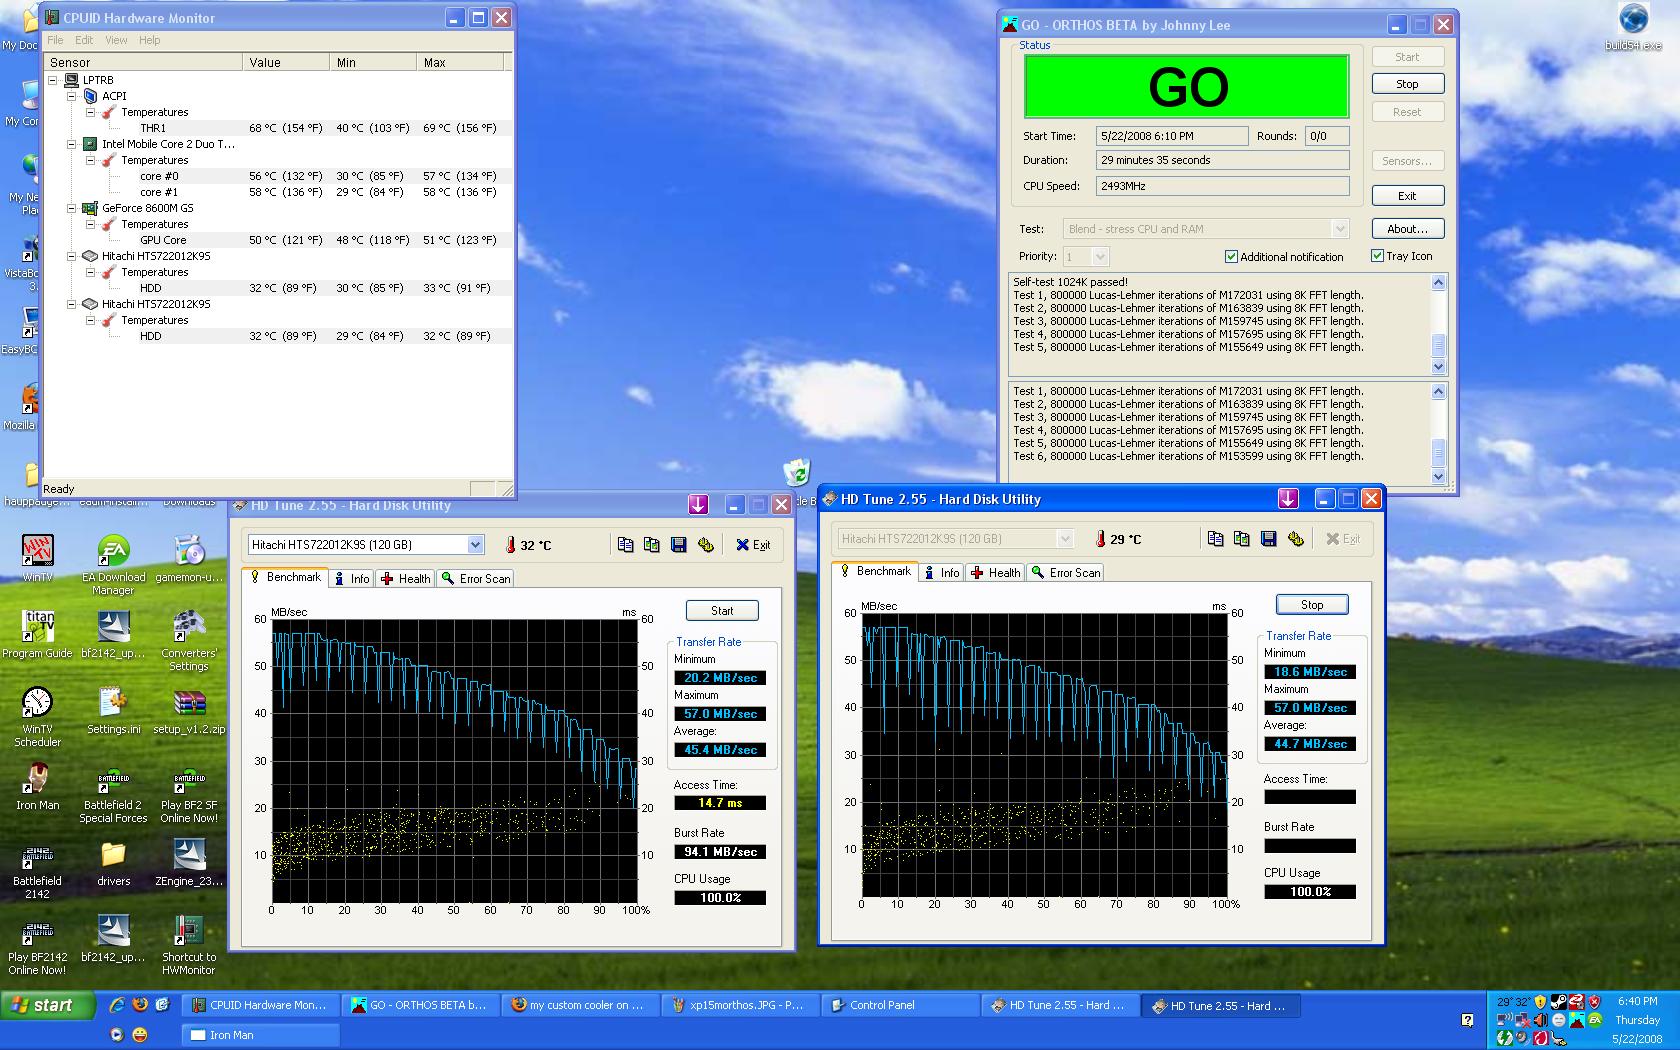This screenshot has width=1680, height=1050.
Task: Click Start benchmark button in left HD Tune
Action: (x=722, y=611)
